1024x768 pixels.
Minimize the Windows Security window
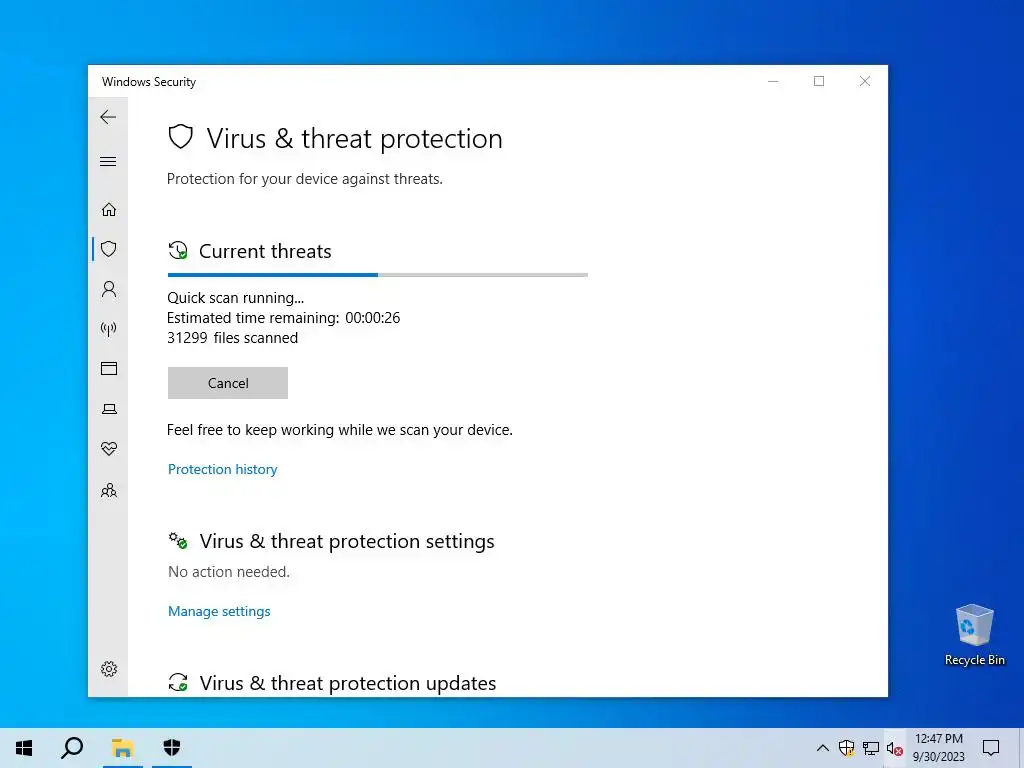[x=773, y=81]
